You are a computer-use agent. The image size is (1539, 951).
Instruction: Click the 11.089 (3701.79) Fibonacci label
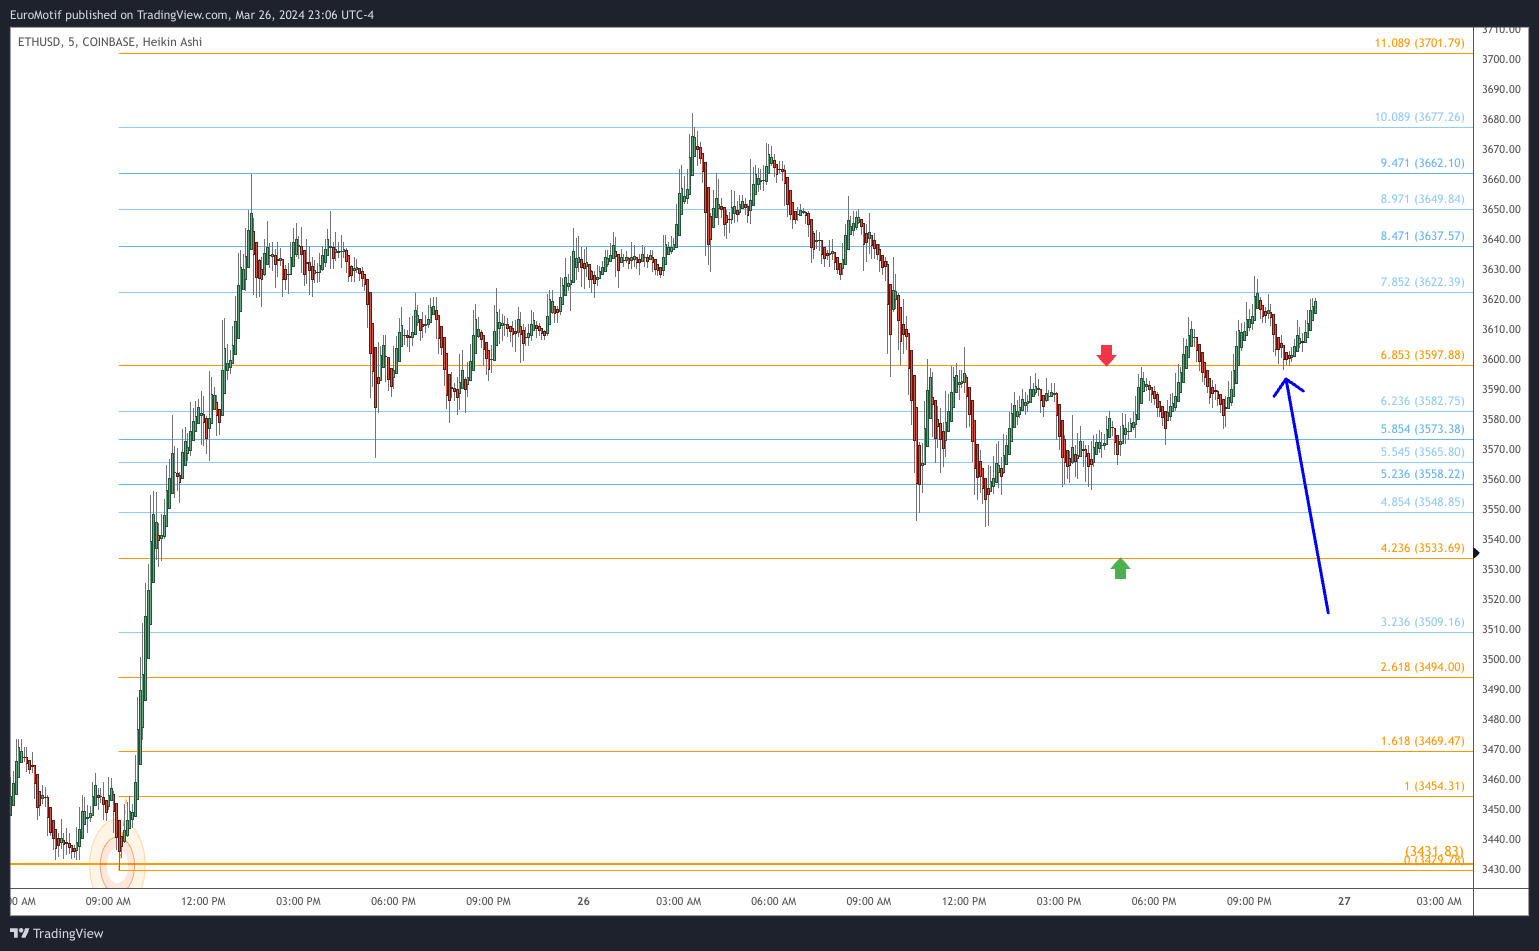1419,43
